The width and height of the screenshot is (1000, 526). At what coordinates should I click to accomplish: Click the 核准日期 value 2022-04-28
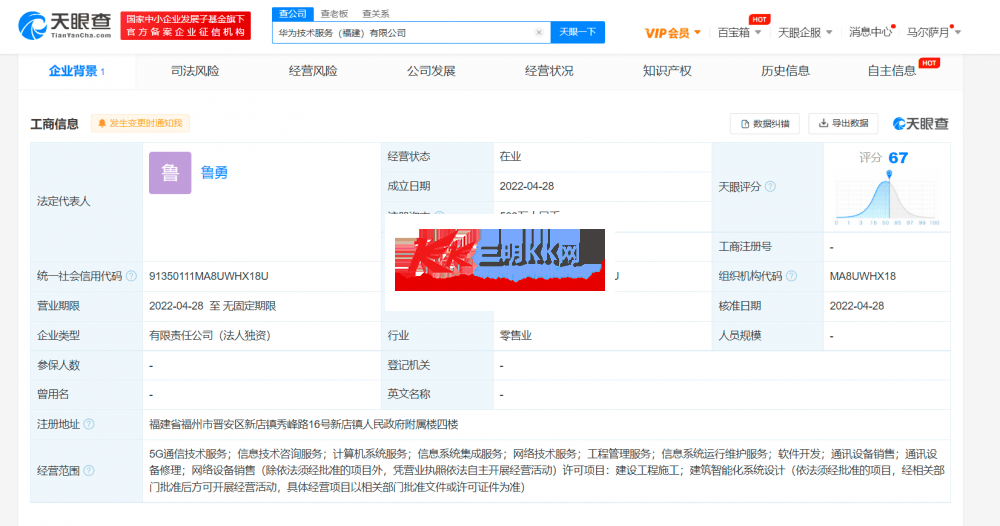[x=857, y=306]
